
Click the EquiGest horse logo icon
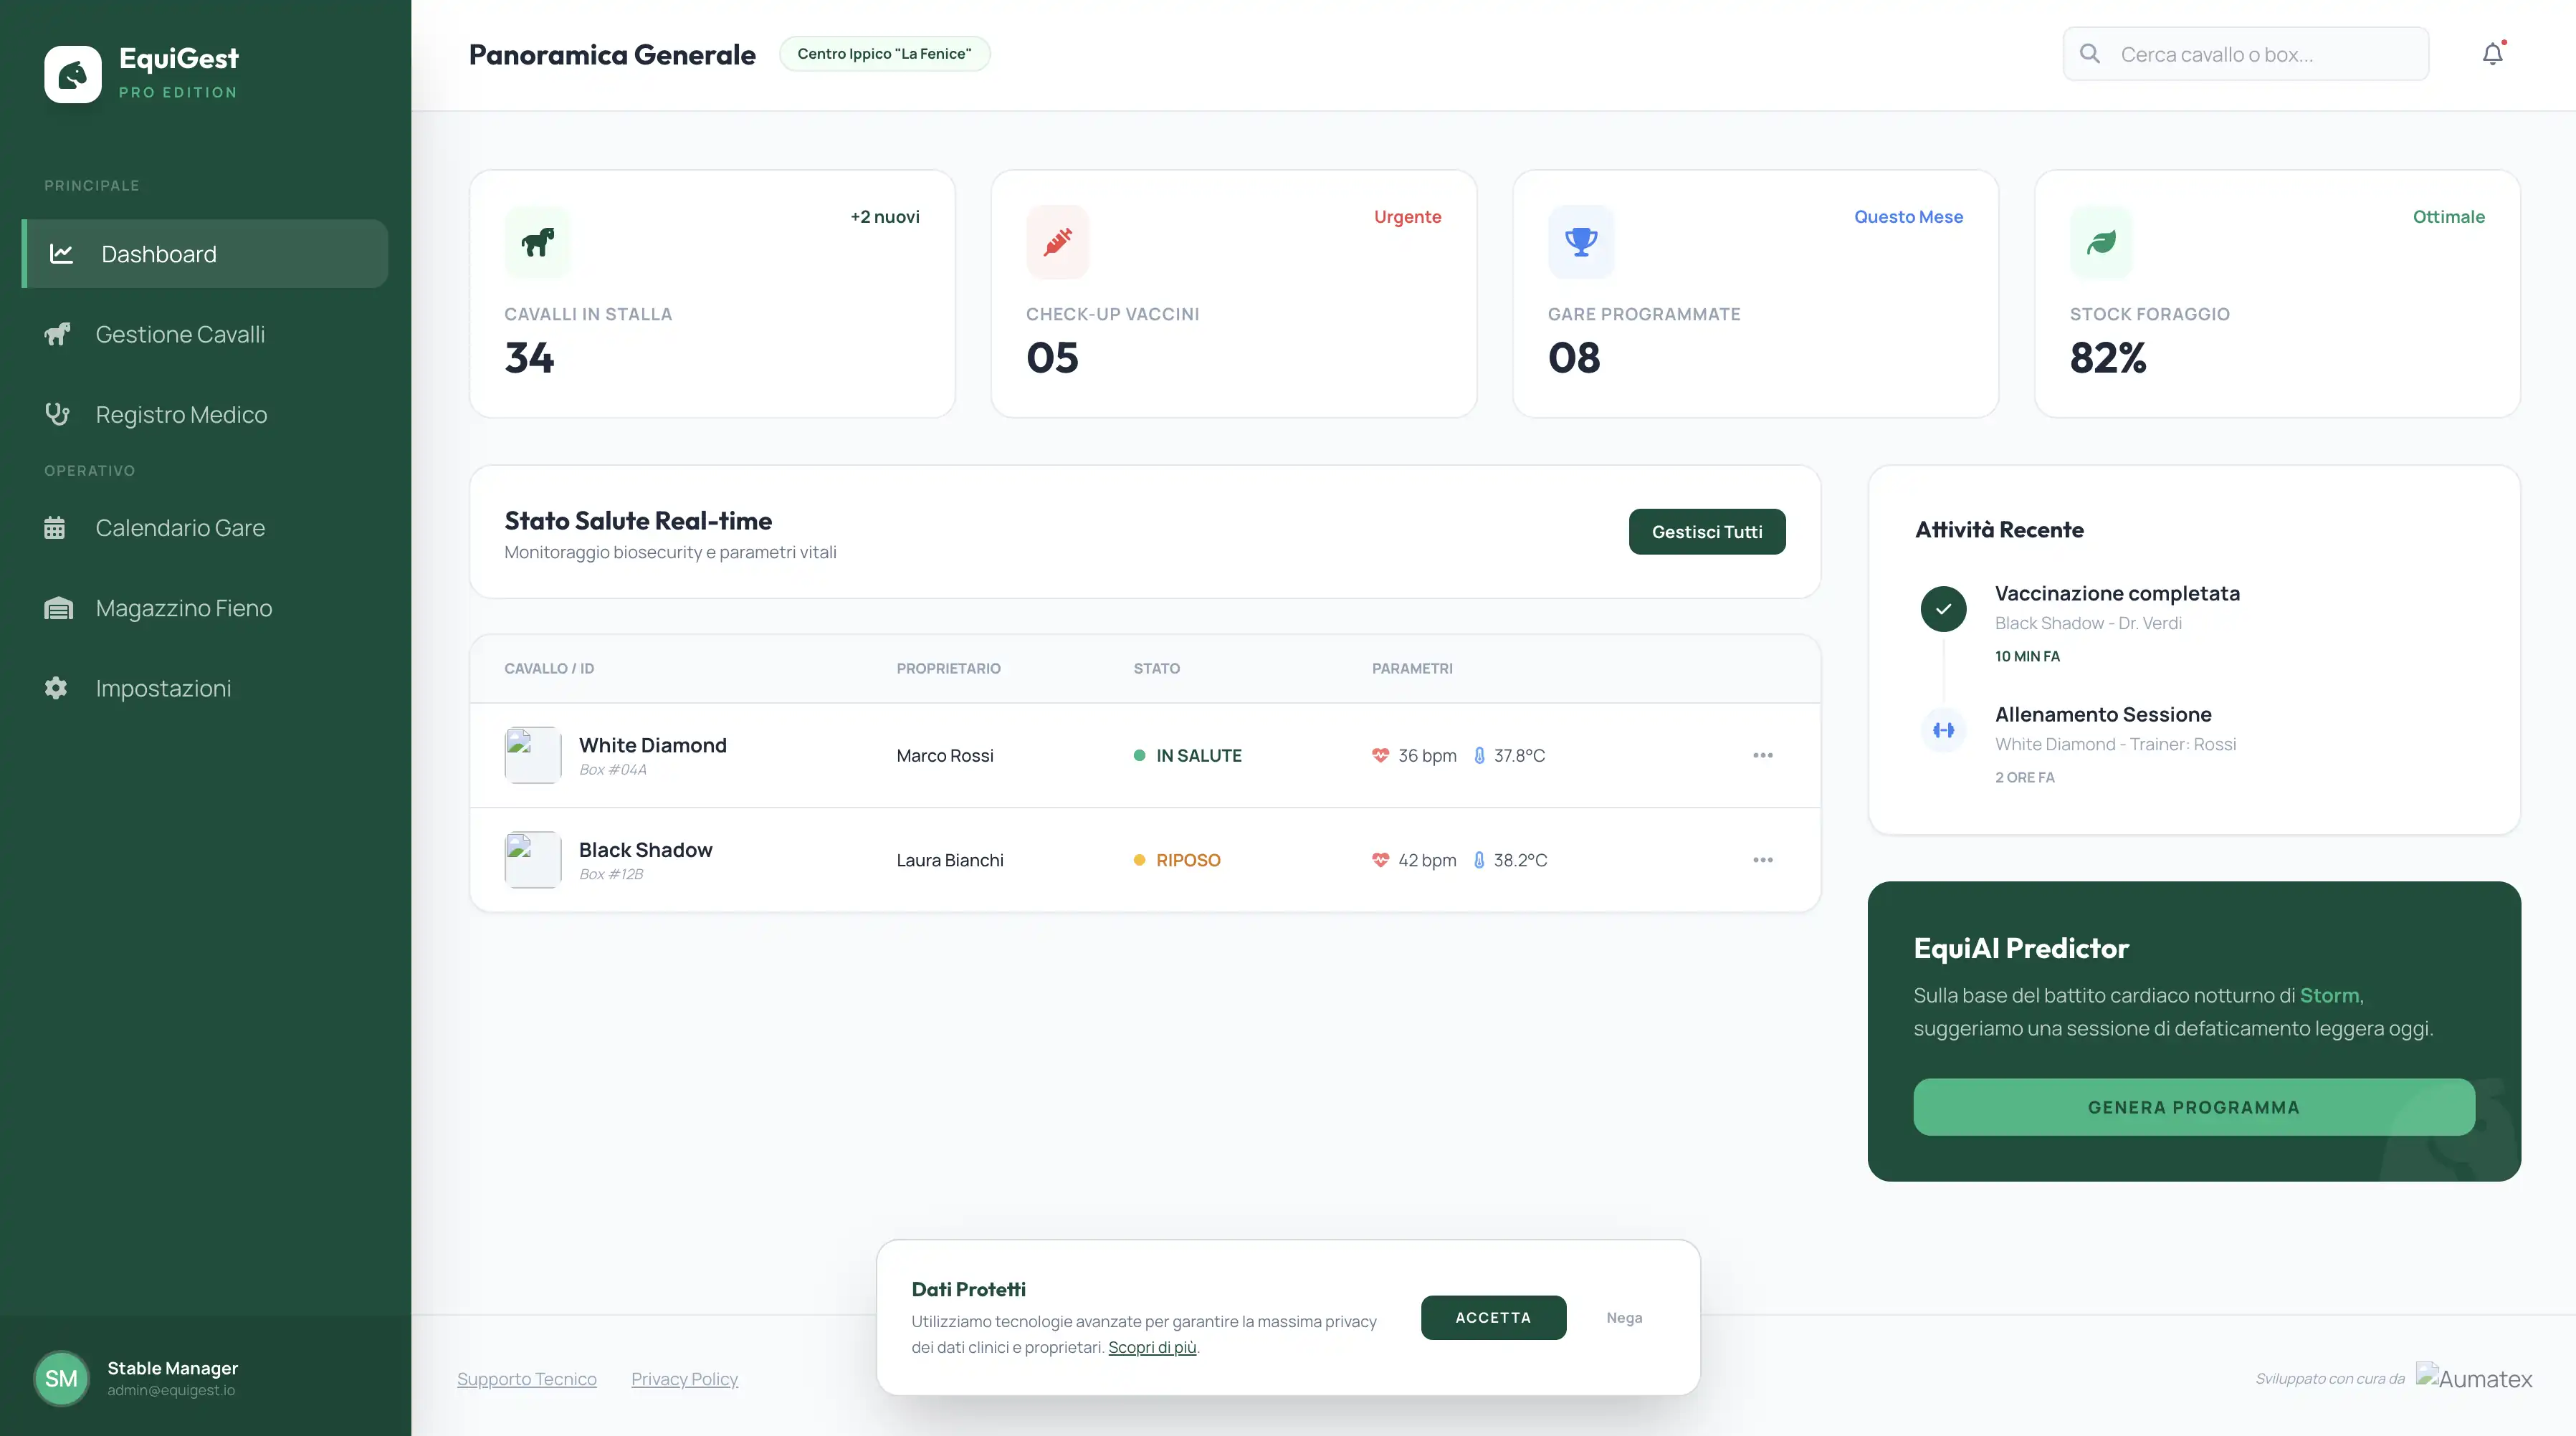73,74
